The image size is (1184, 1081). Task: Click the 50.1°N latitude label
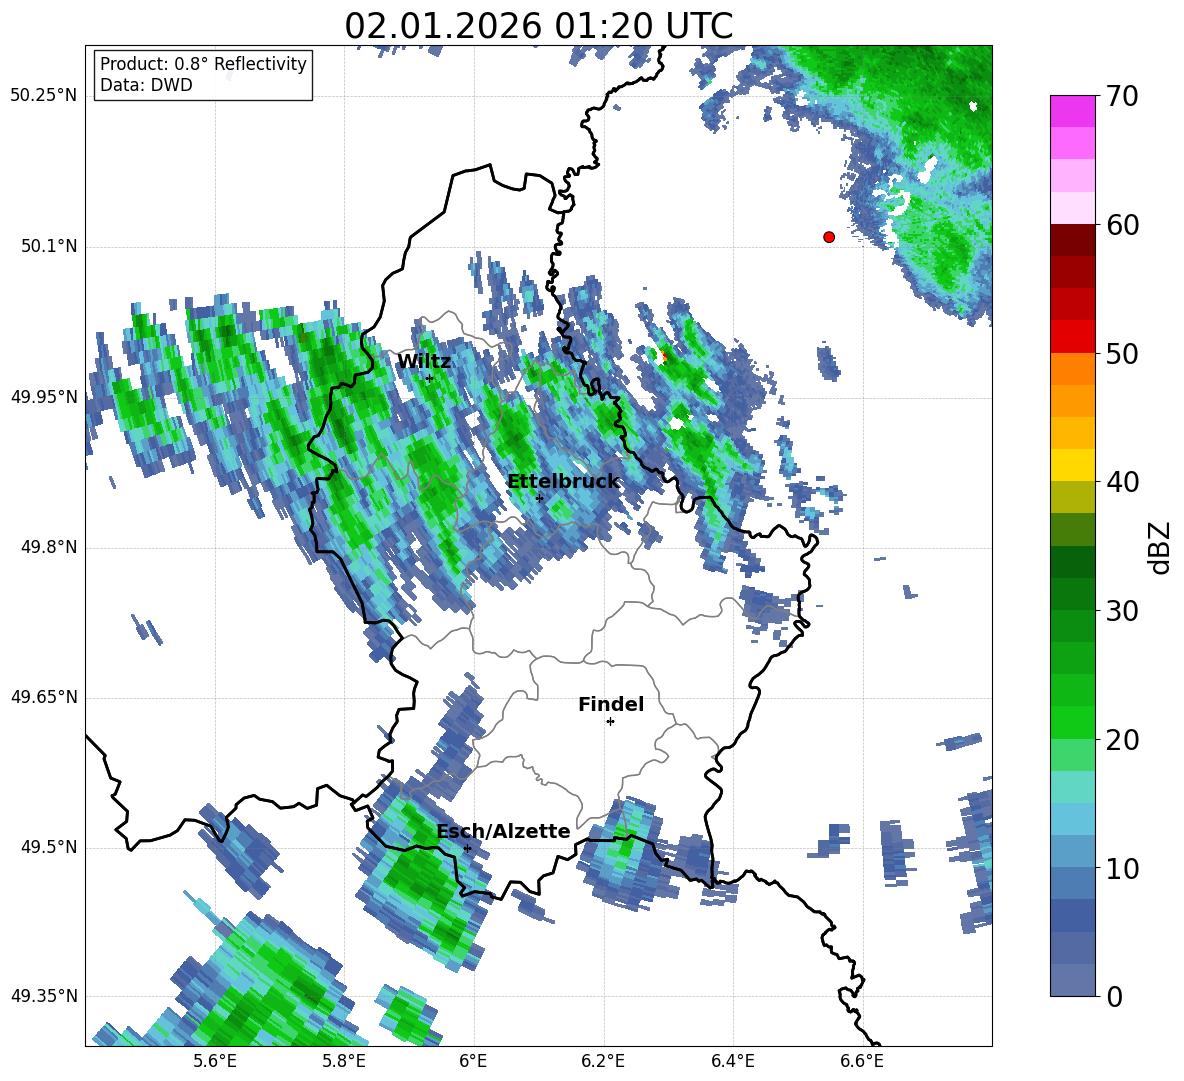click(x=48, y=246)
